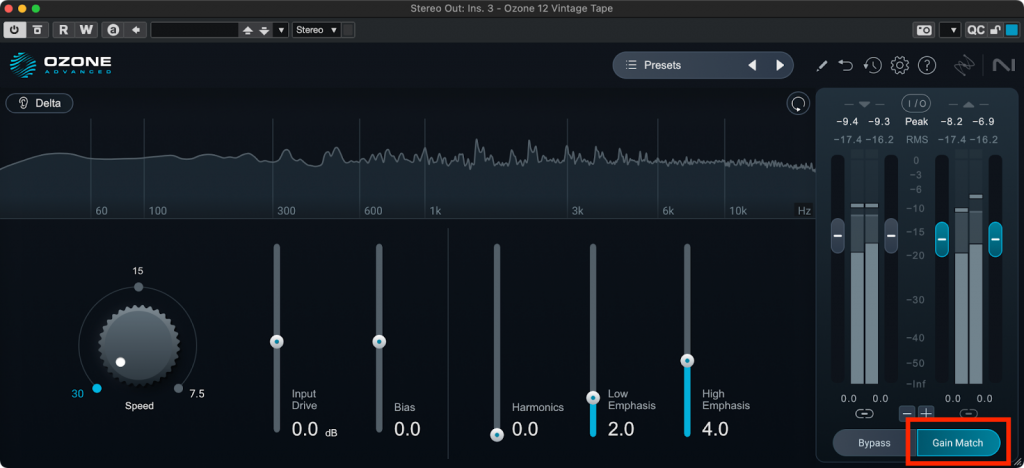The width and height of the screenshot is (1024, 468).
Task: Select the 15 ips speed setting
Action: click(138, 286)
